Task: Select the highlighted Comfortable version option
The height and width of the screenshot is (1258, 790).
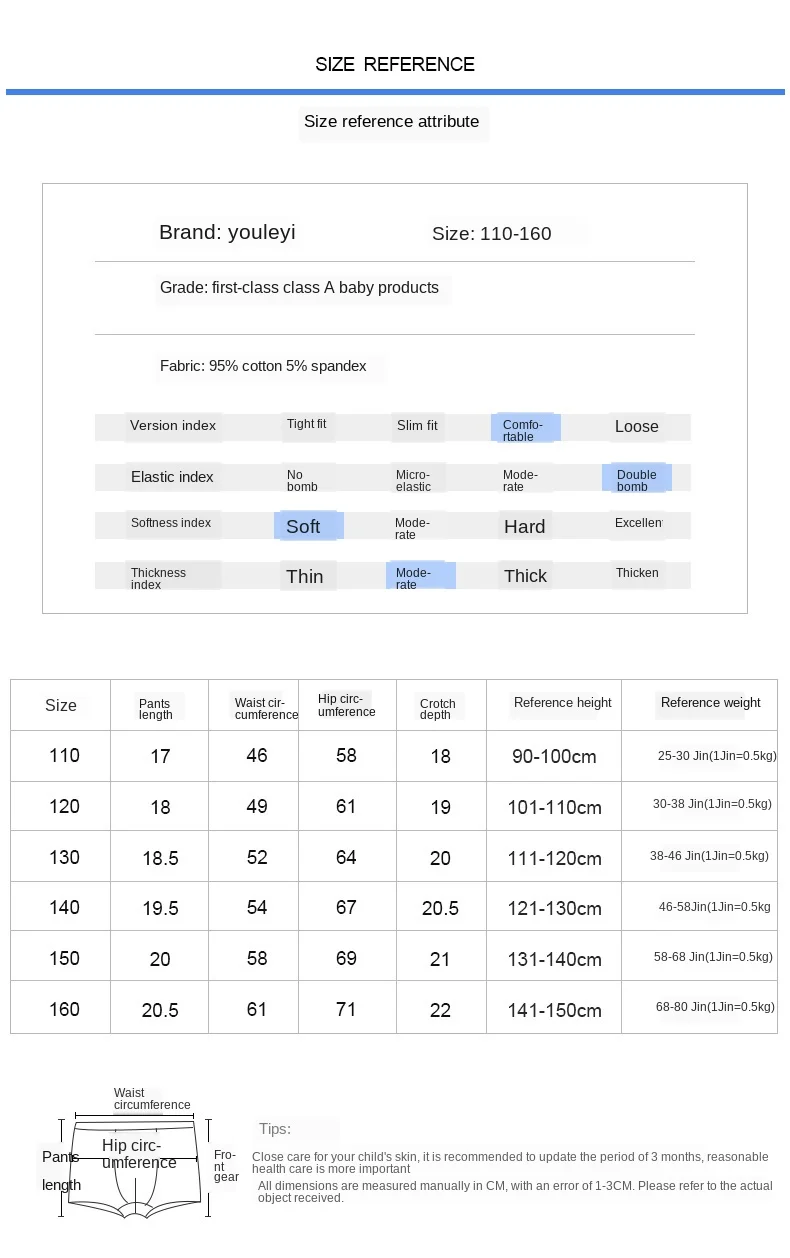Action: [x=525, y=429]
